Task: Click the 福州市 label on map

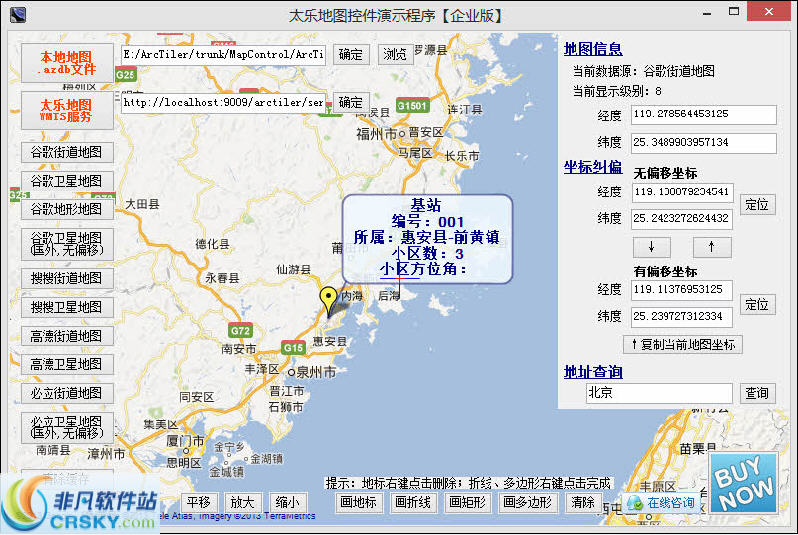Action: click(376, 134)
